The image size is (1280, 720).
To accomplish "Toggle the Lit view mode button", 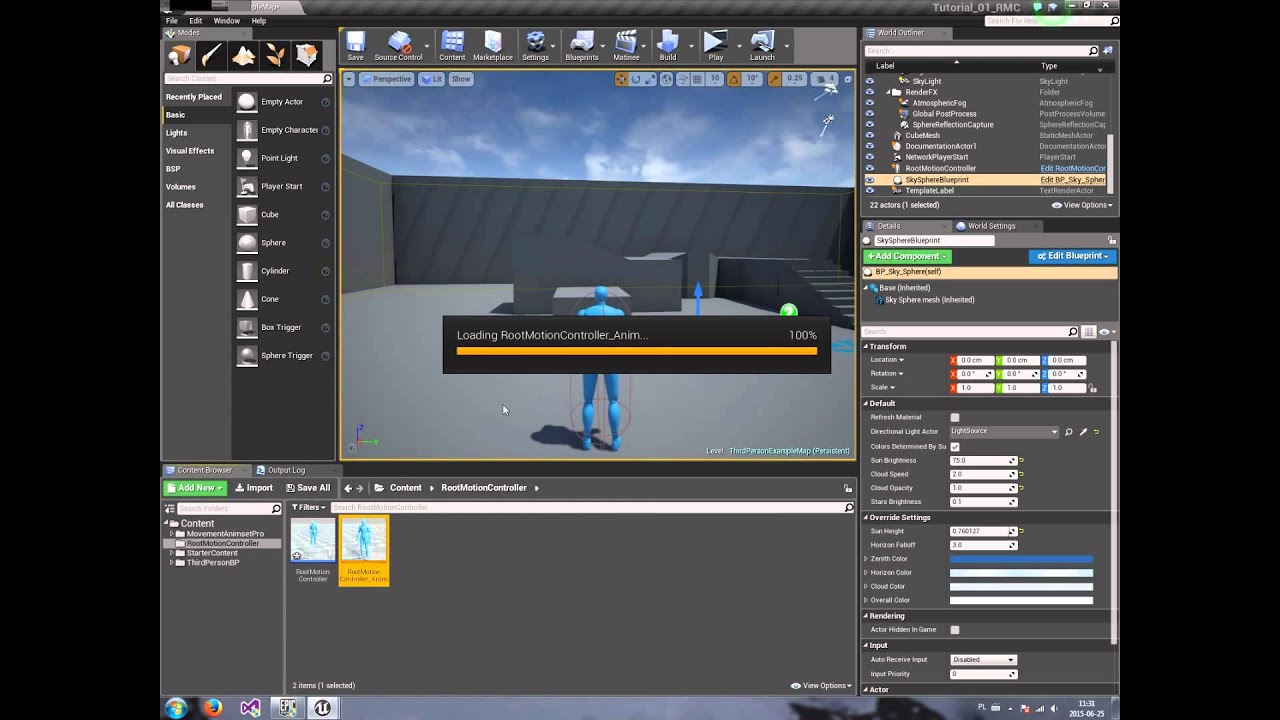I will [432, 79].
